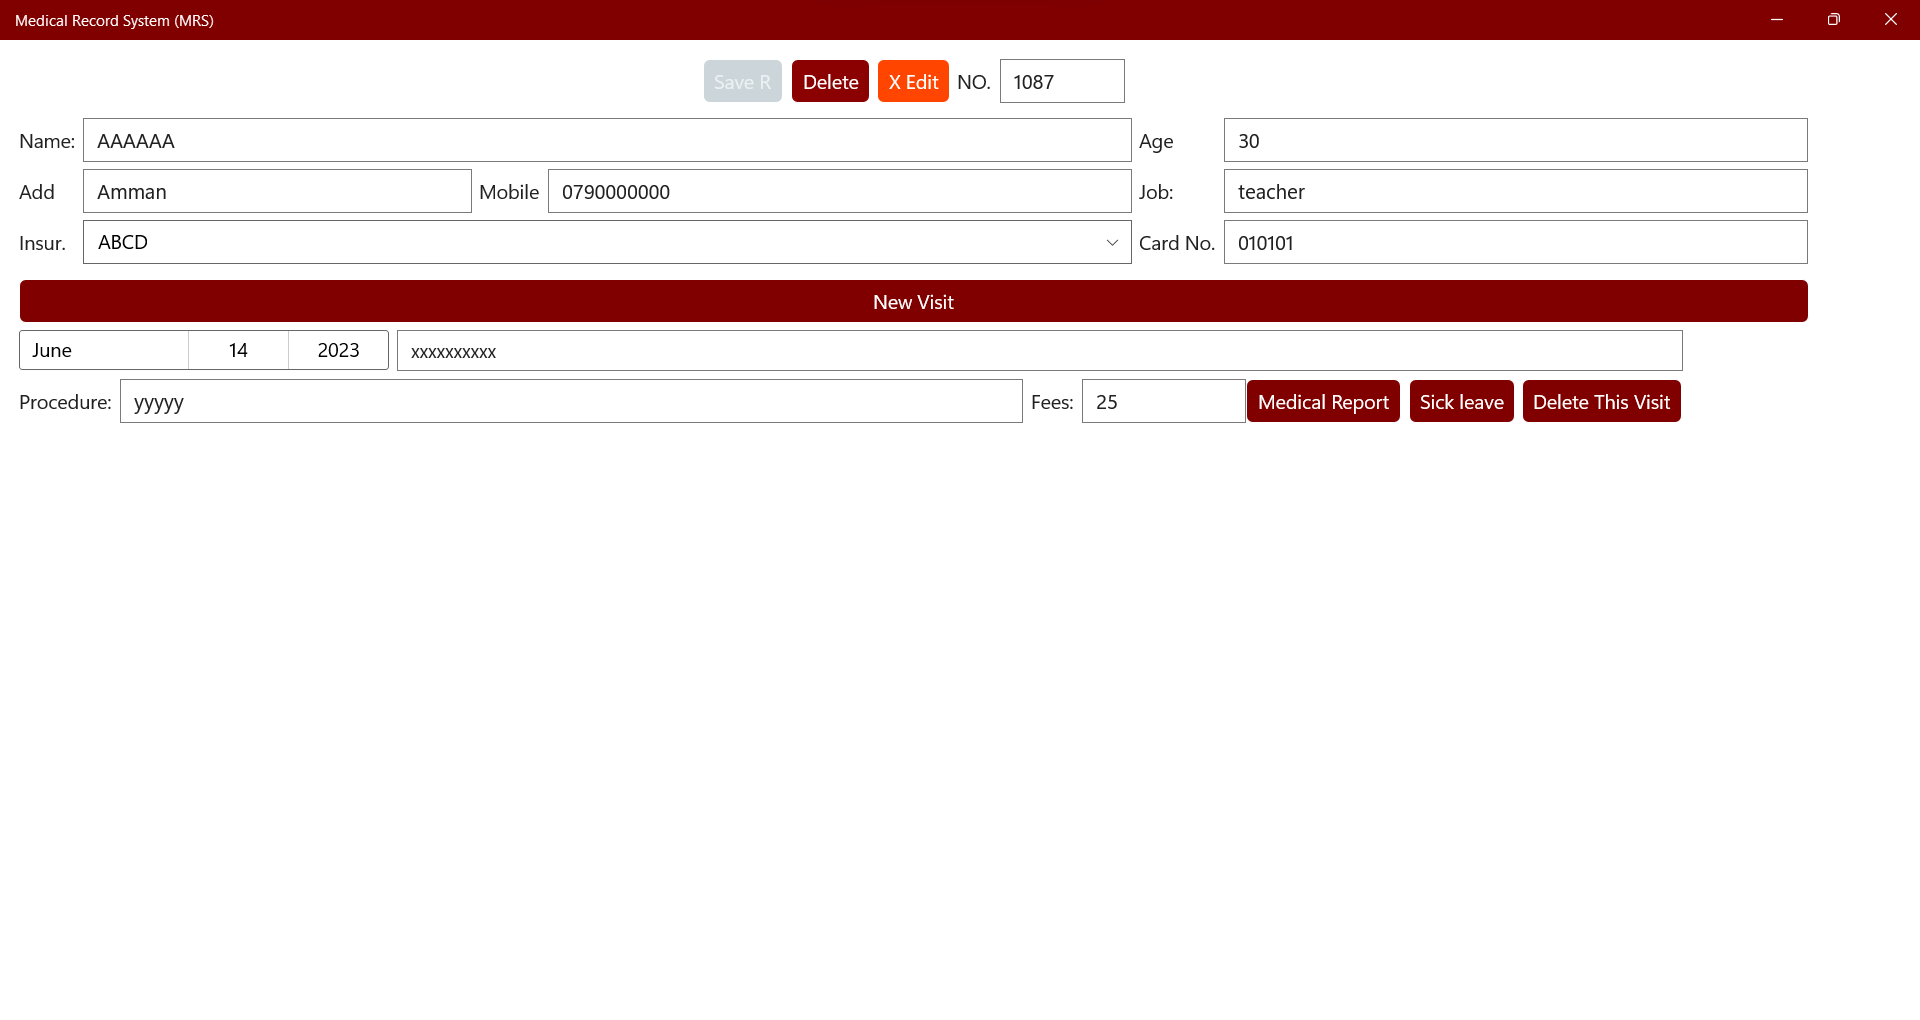Viewport: 1920px width, 1020px height.
Task: Activate the X Edit button
Action: pyautogui.click(x=912, y=81)
